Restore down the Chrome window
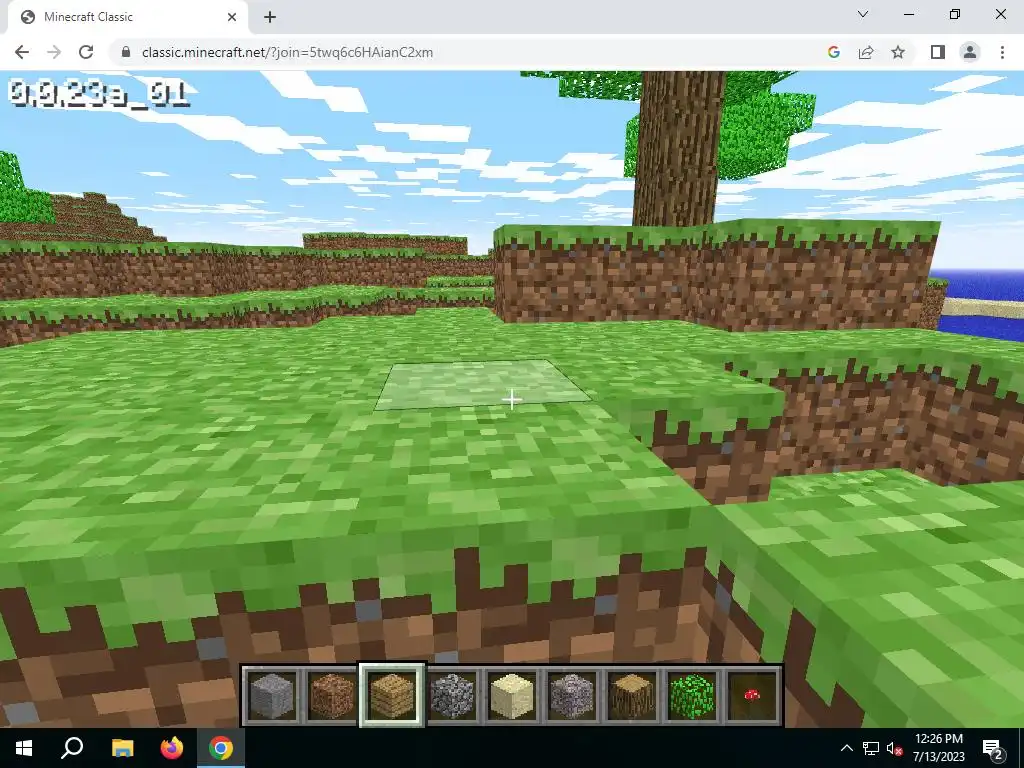This screenshot has height=768, width=1024. pos(955,14)
